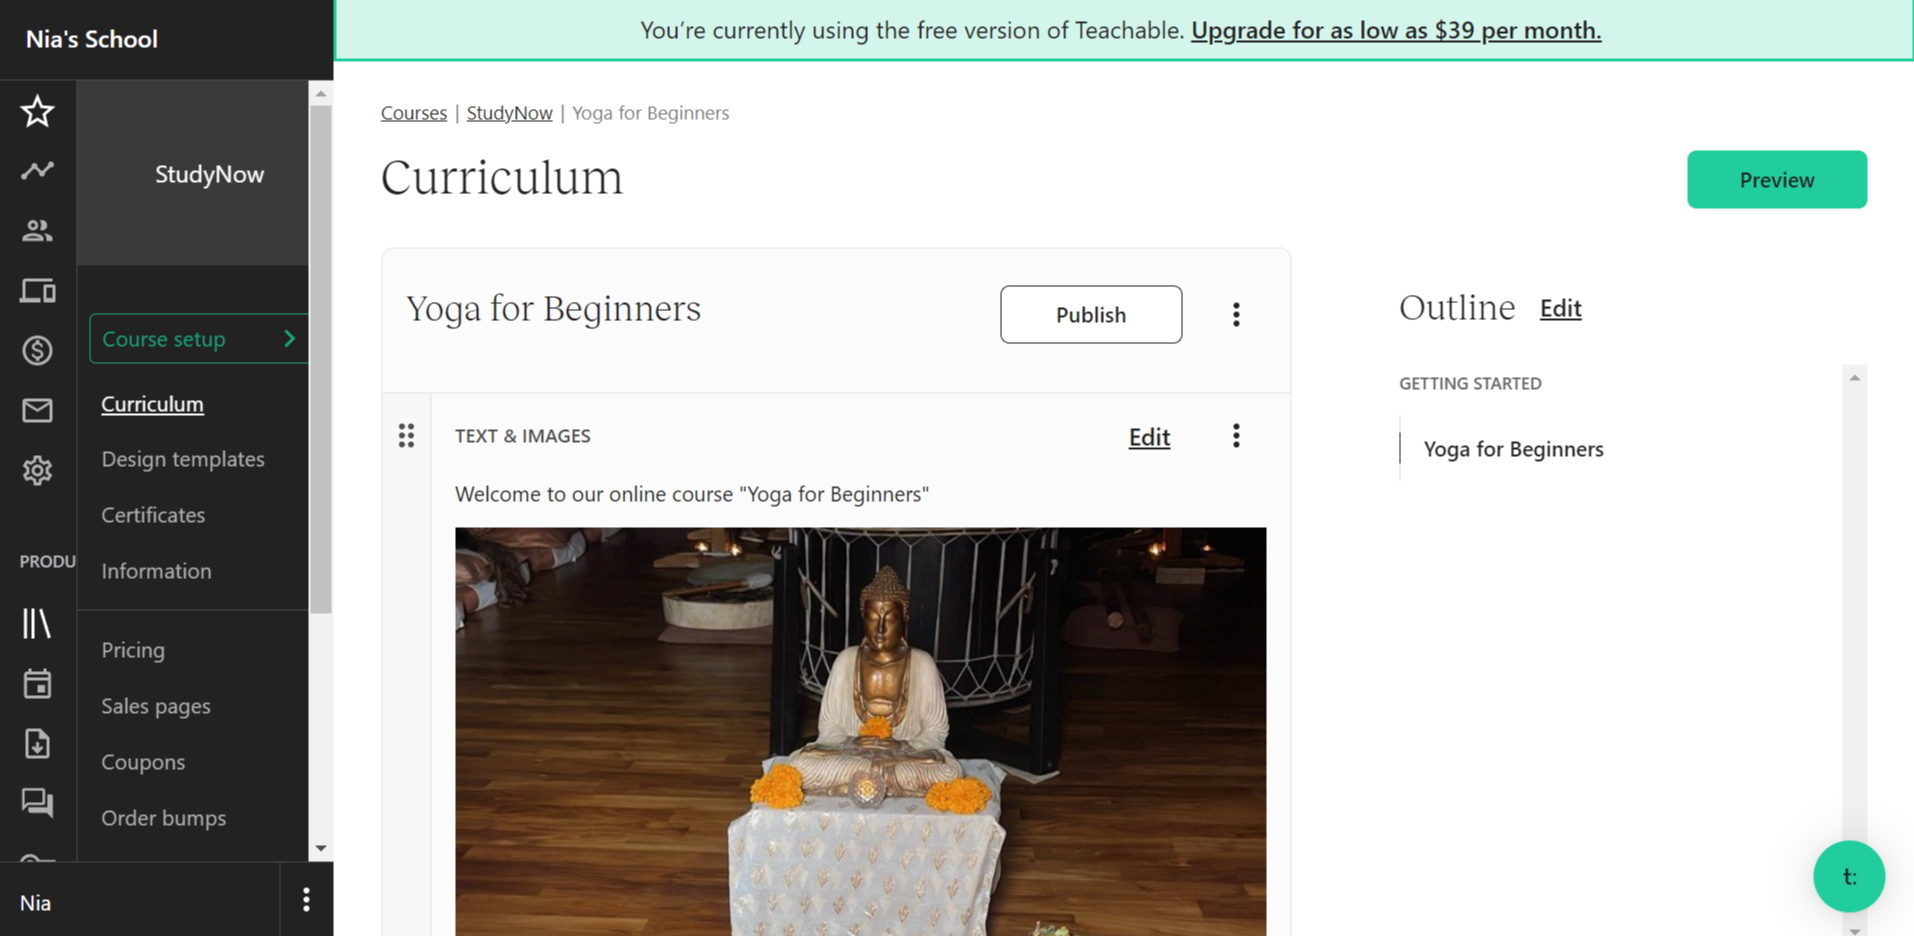Image resolution: width=1914 pixels, height=936 pixels.
Task: Click the green Preview button
Action: (1776, 180)
